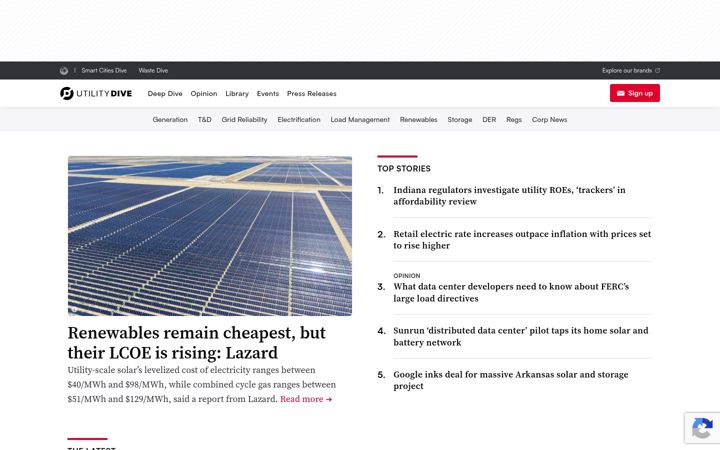Open FERC large load directives opinion story
This screenshot has height=450, width=720.
(511, 292)
